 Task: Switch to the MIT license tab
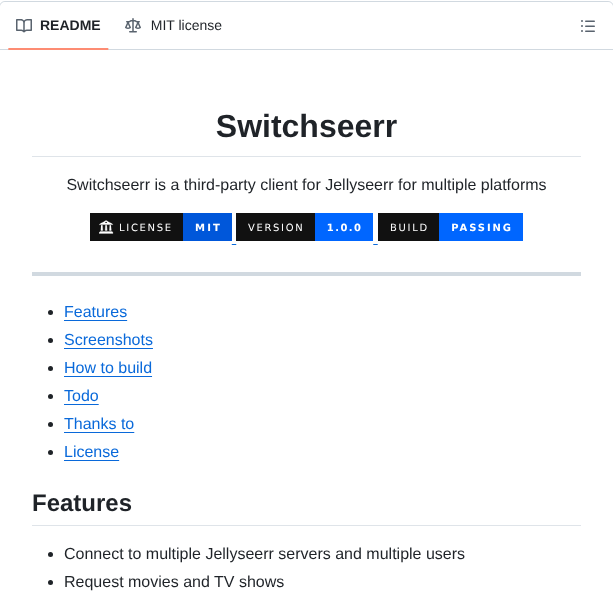(173, 25)
